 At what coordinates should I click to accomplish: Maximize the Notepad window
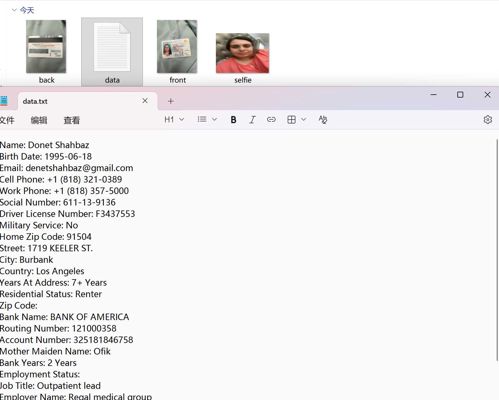click(460, 95)
